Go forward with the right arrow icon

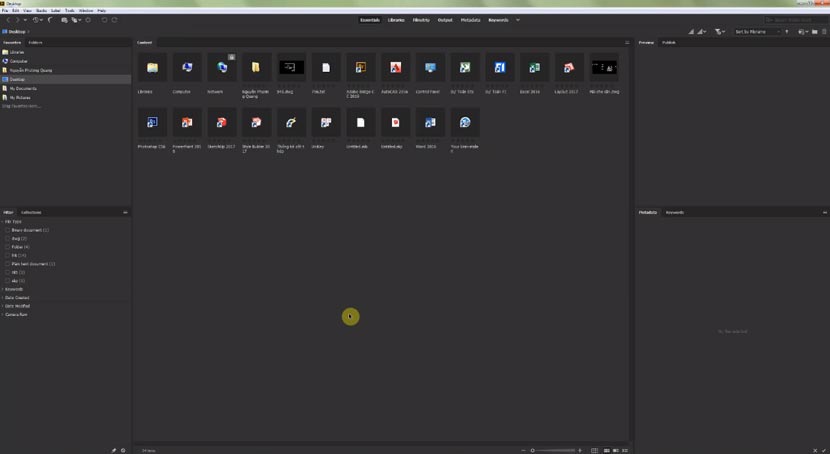(x=17, y=20)
